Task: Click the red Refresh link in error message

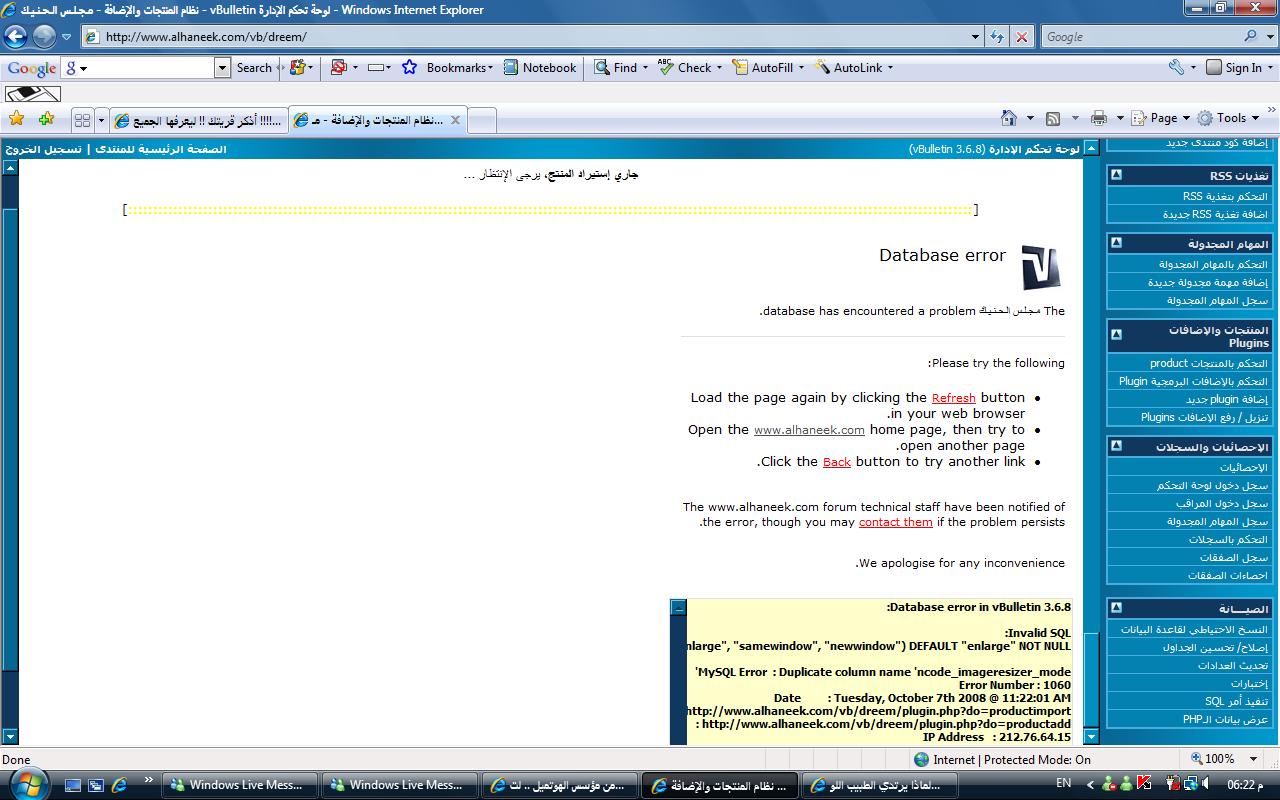Action: point(953,398)
